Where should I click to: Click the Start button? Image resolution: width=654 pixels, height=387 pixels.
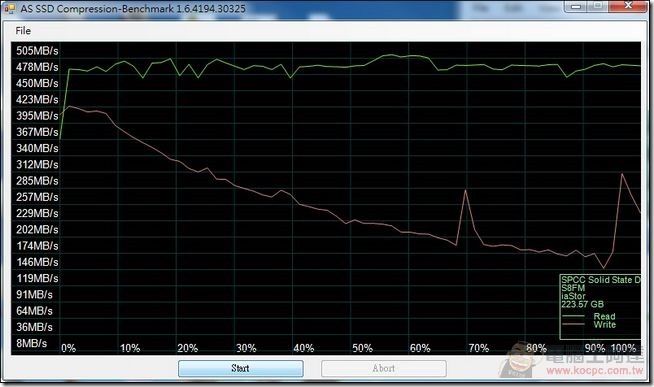tap(241, 369)
